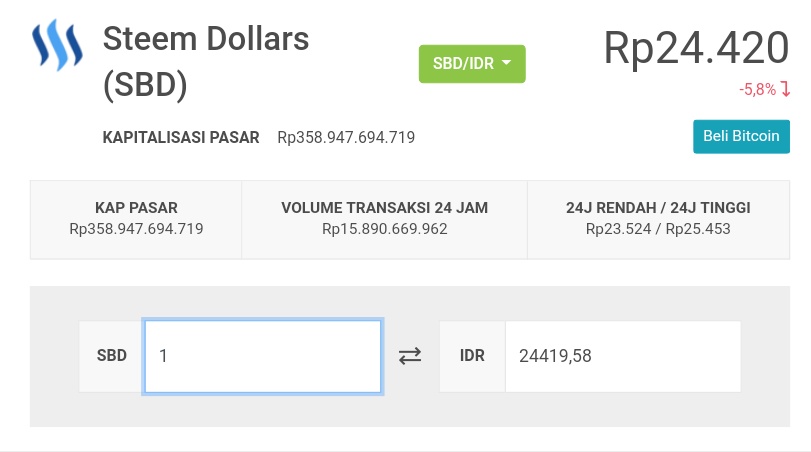Image resolution: width=811 pixels, height=452 pixels.
Task: Click the red downward trend arrow
Action: 785,90
